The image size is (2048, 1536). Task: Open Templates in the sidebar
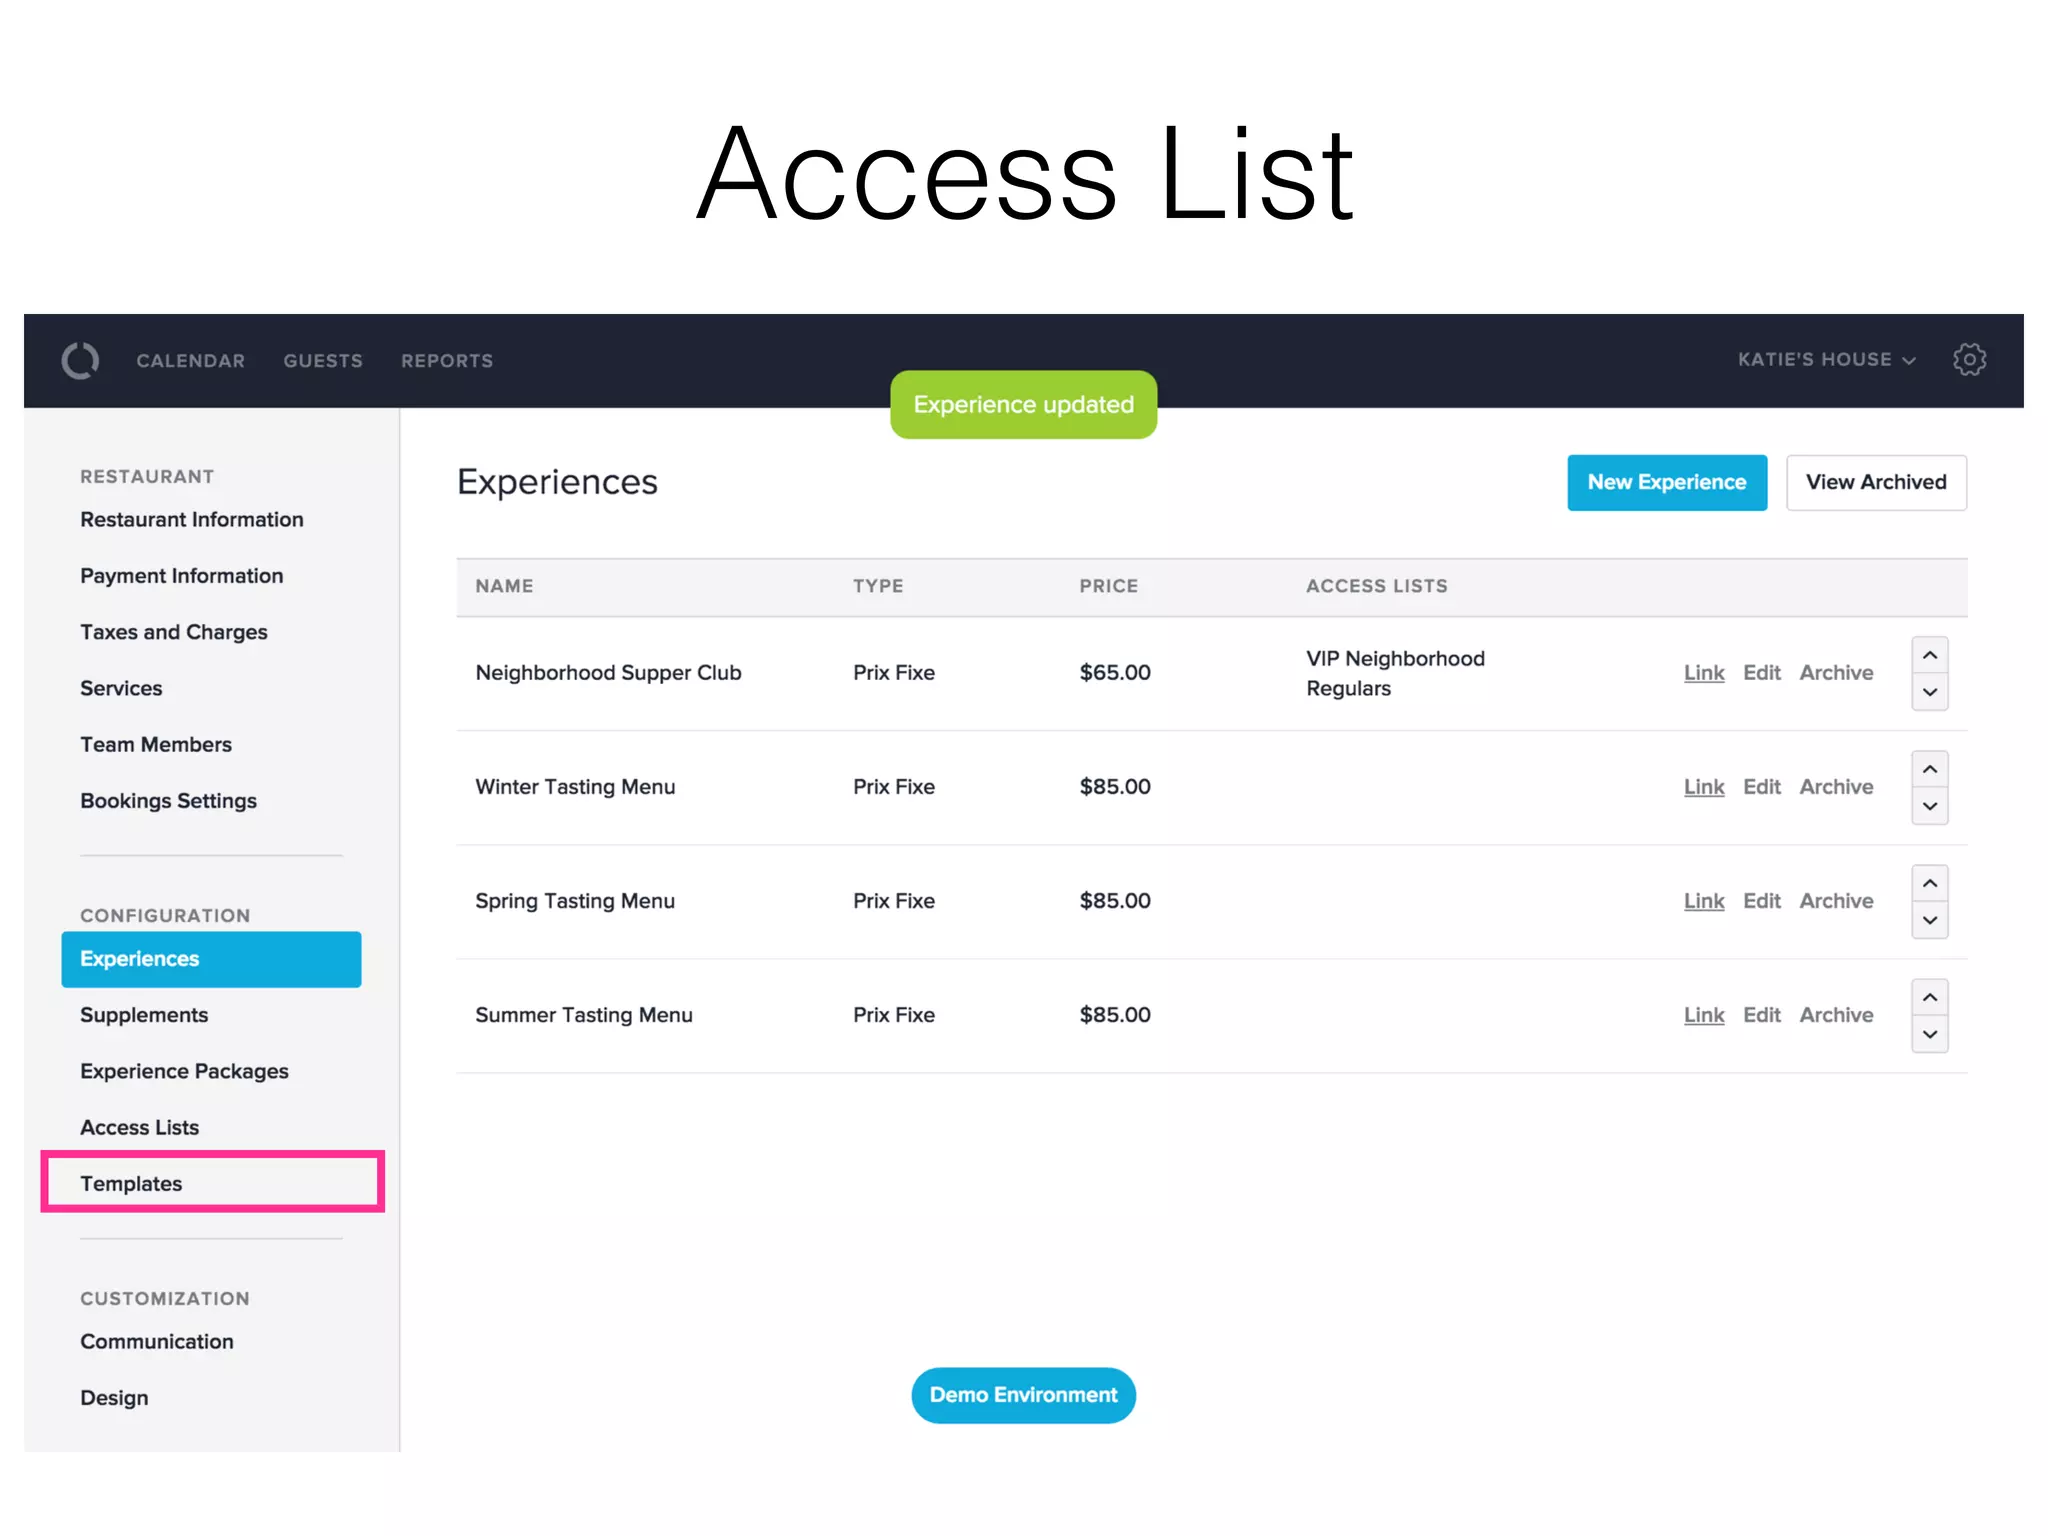click(131, 1184)
